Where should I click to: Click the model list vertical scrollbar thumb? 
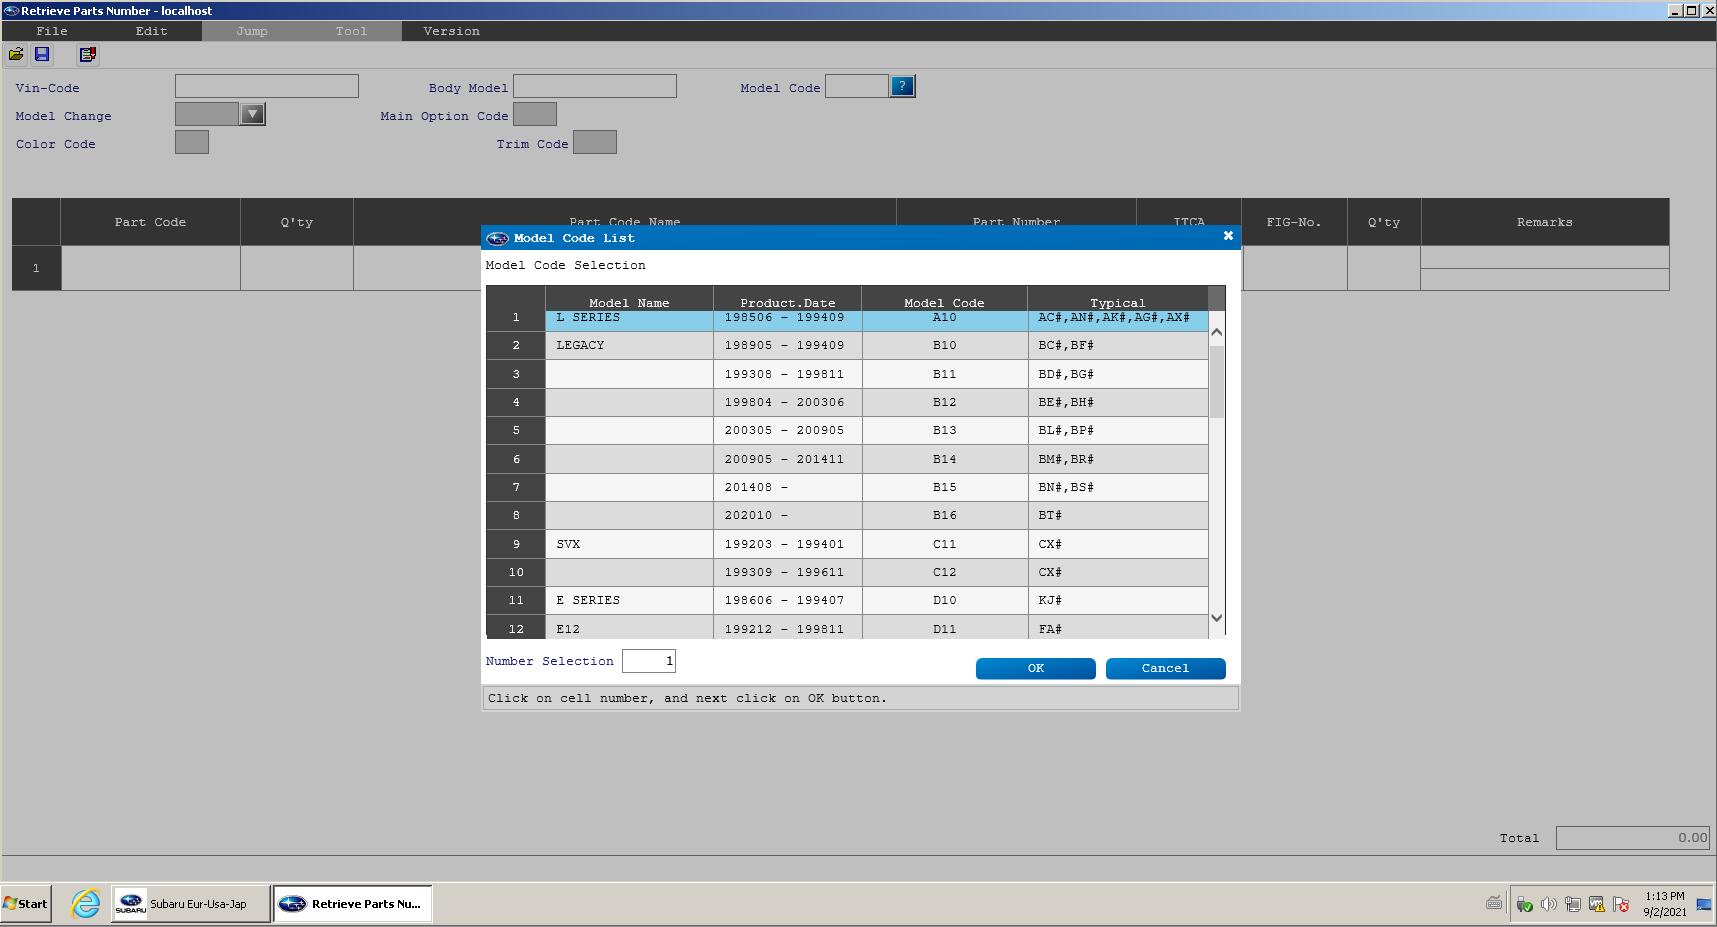1217,381
